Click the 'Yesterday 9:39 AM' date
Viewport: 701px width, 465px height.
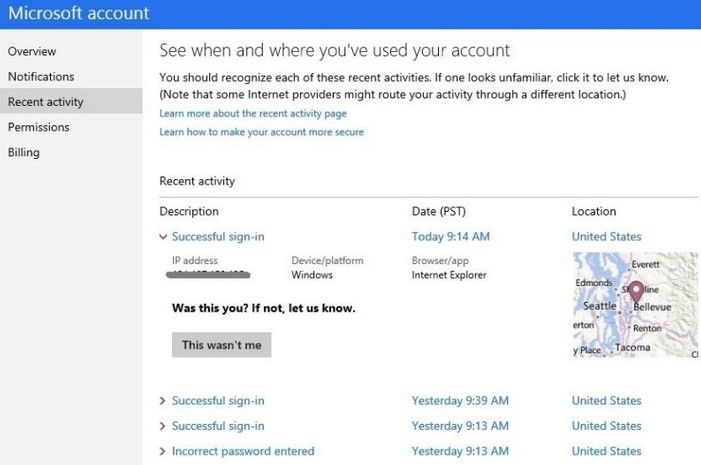(460, 401)
